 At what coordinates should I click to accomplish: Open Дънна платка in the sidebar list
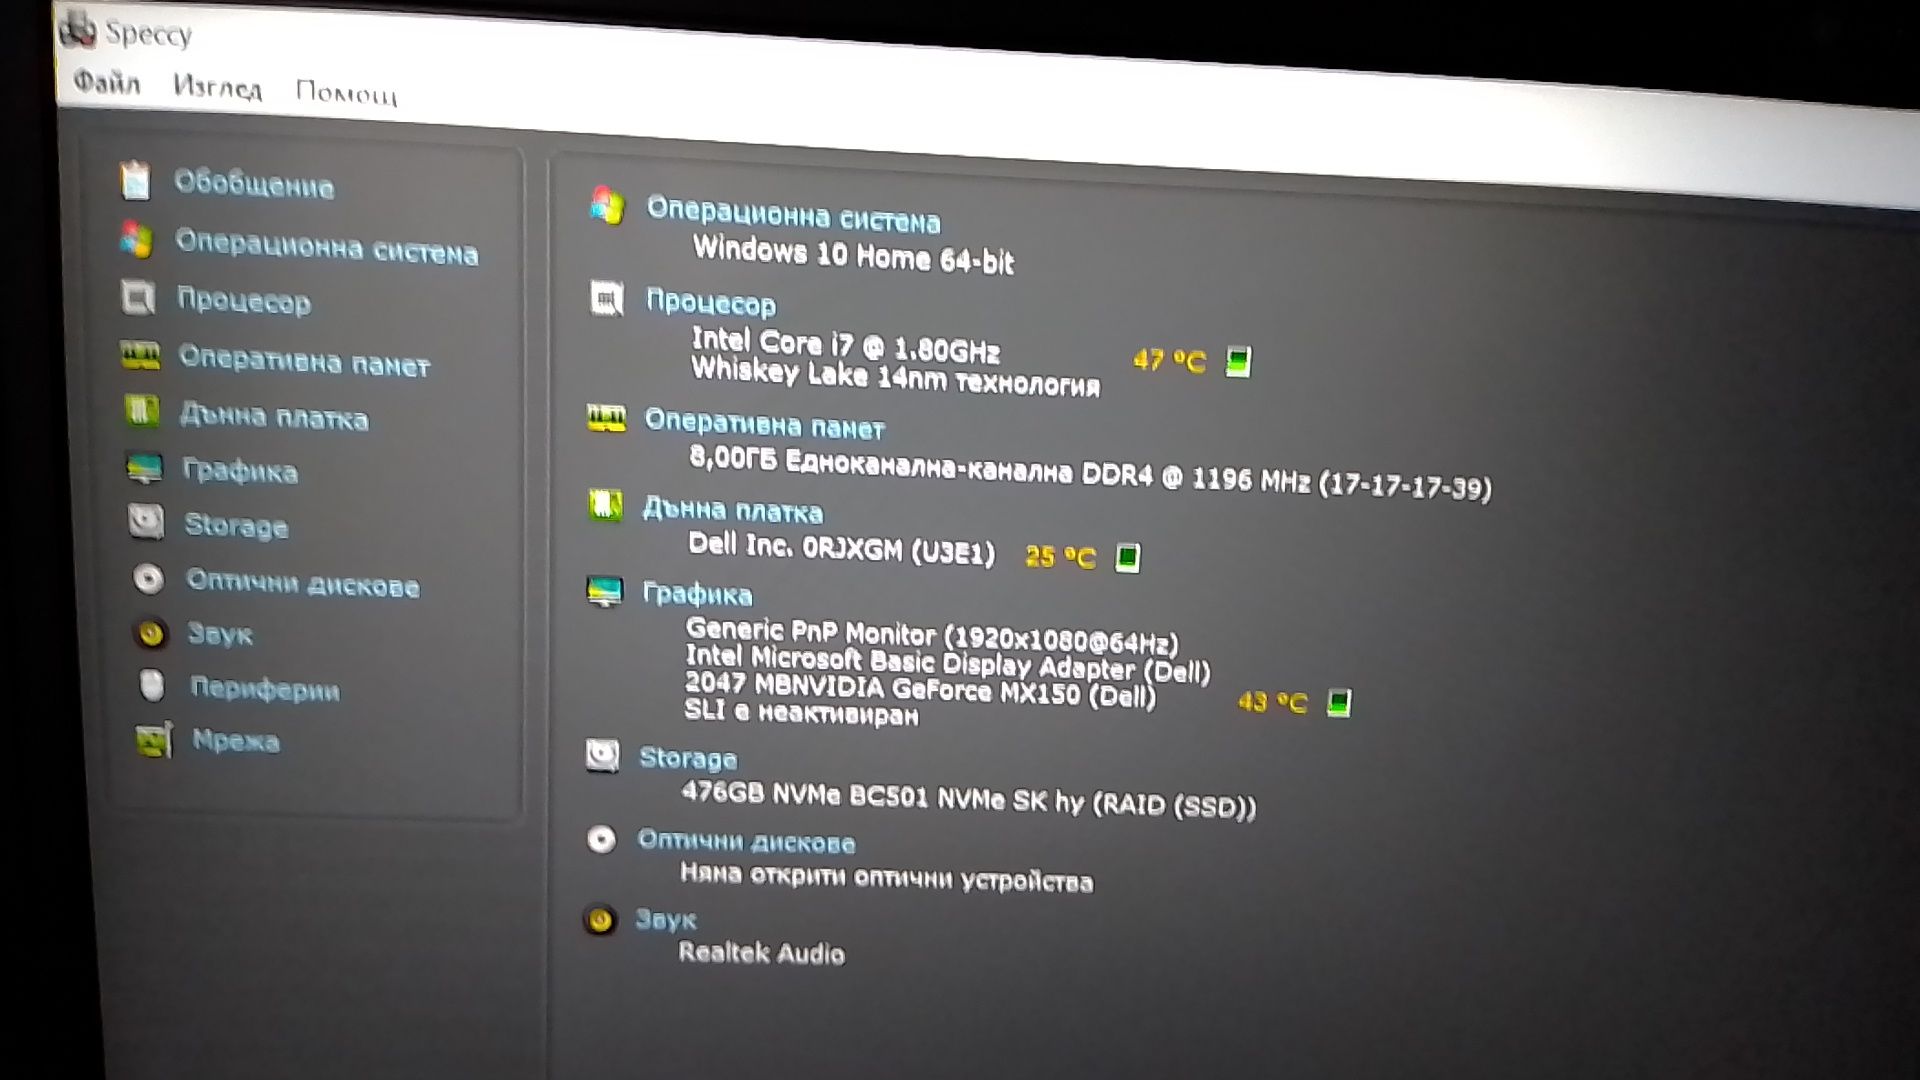(274, 416)
